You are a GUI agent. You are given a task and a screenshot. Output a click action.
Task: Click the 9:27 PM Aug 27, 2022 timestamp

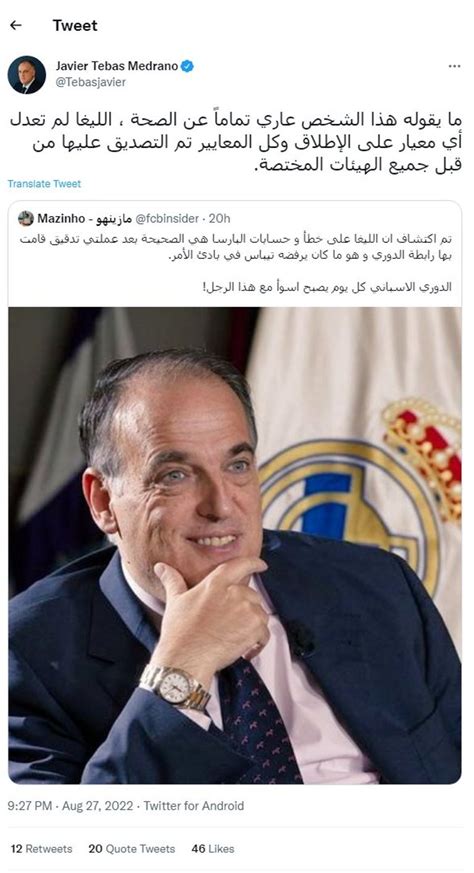[x=71, y=806]
